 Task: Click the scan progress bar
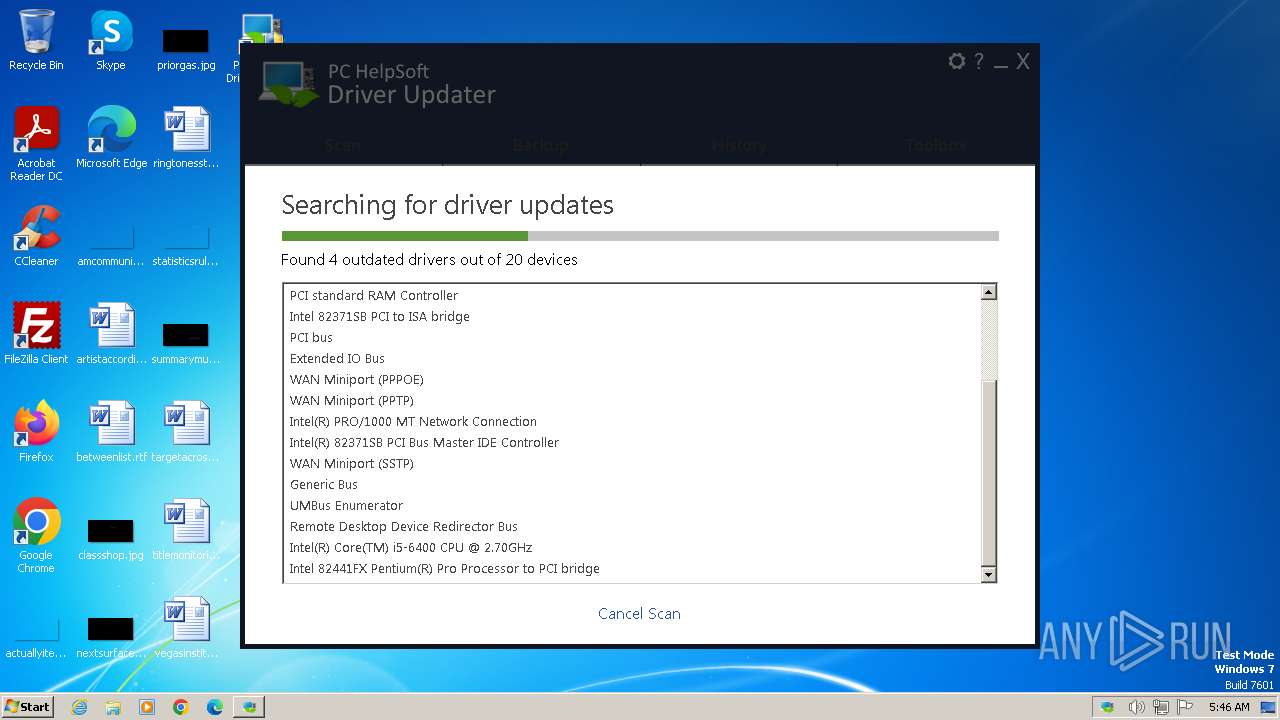[x=640, y=236]
